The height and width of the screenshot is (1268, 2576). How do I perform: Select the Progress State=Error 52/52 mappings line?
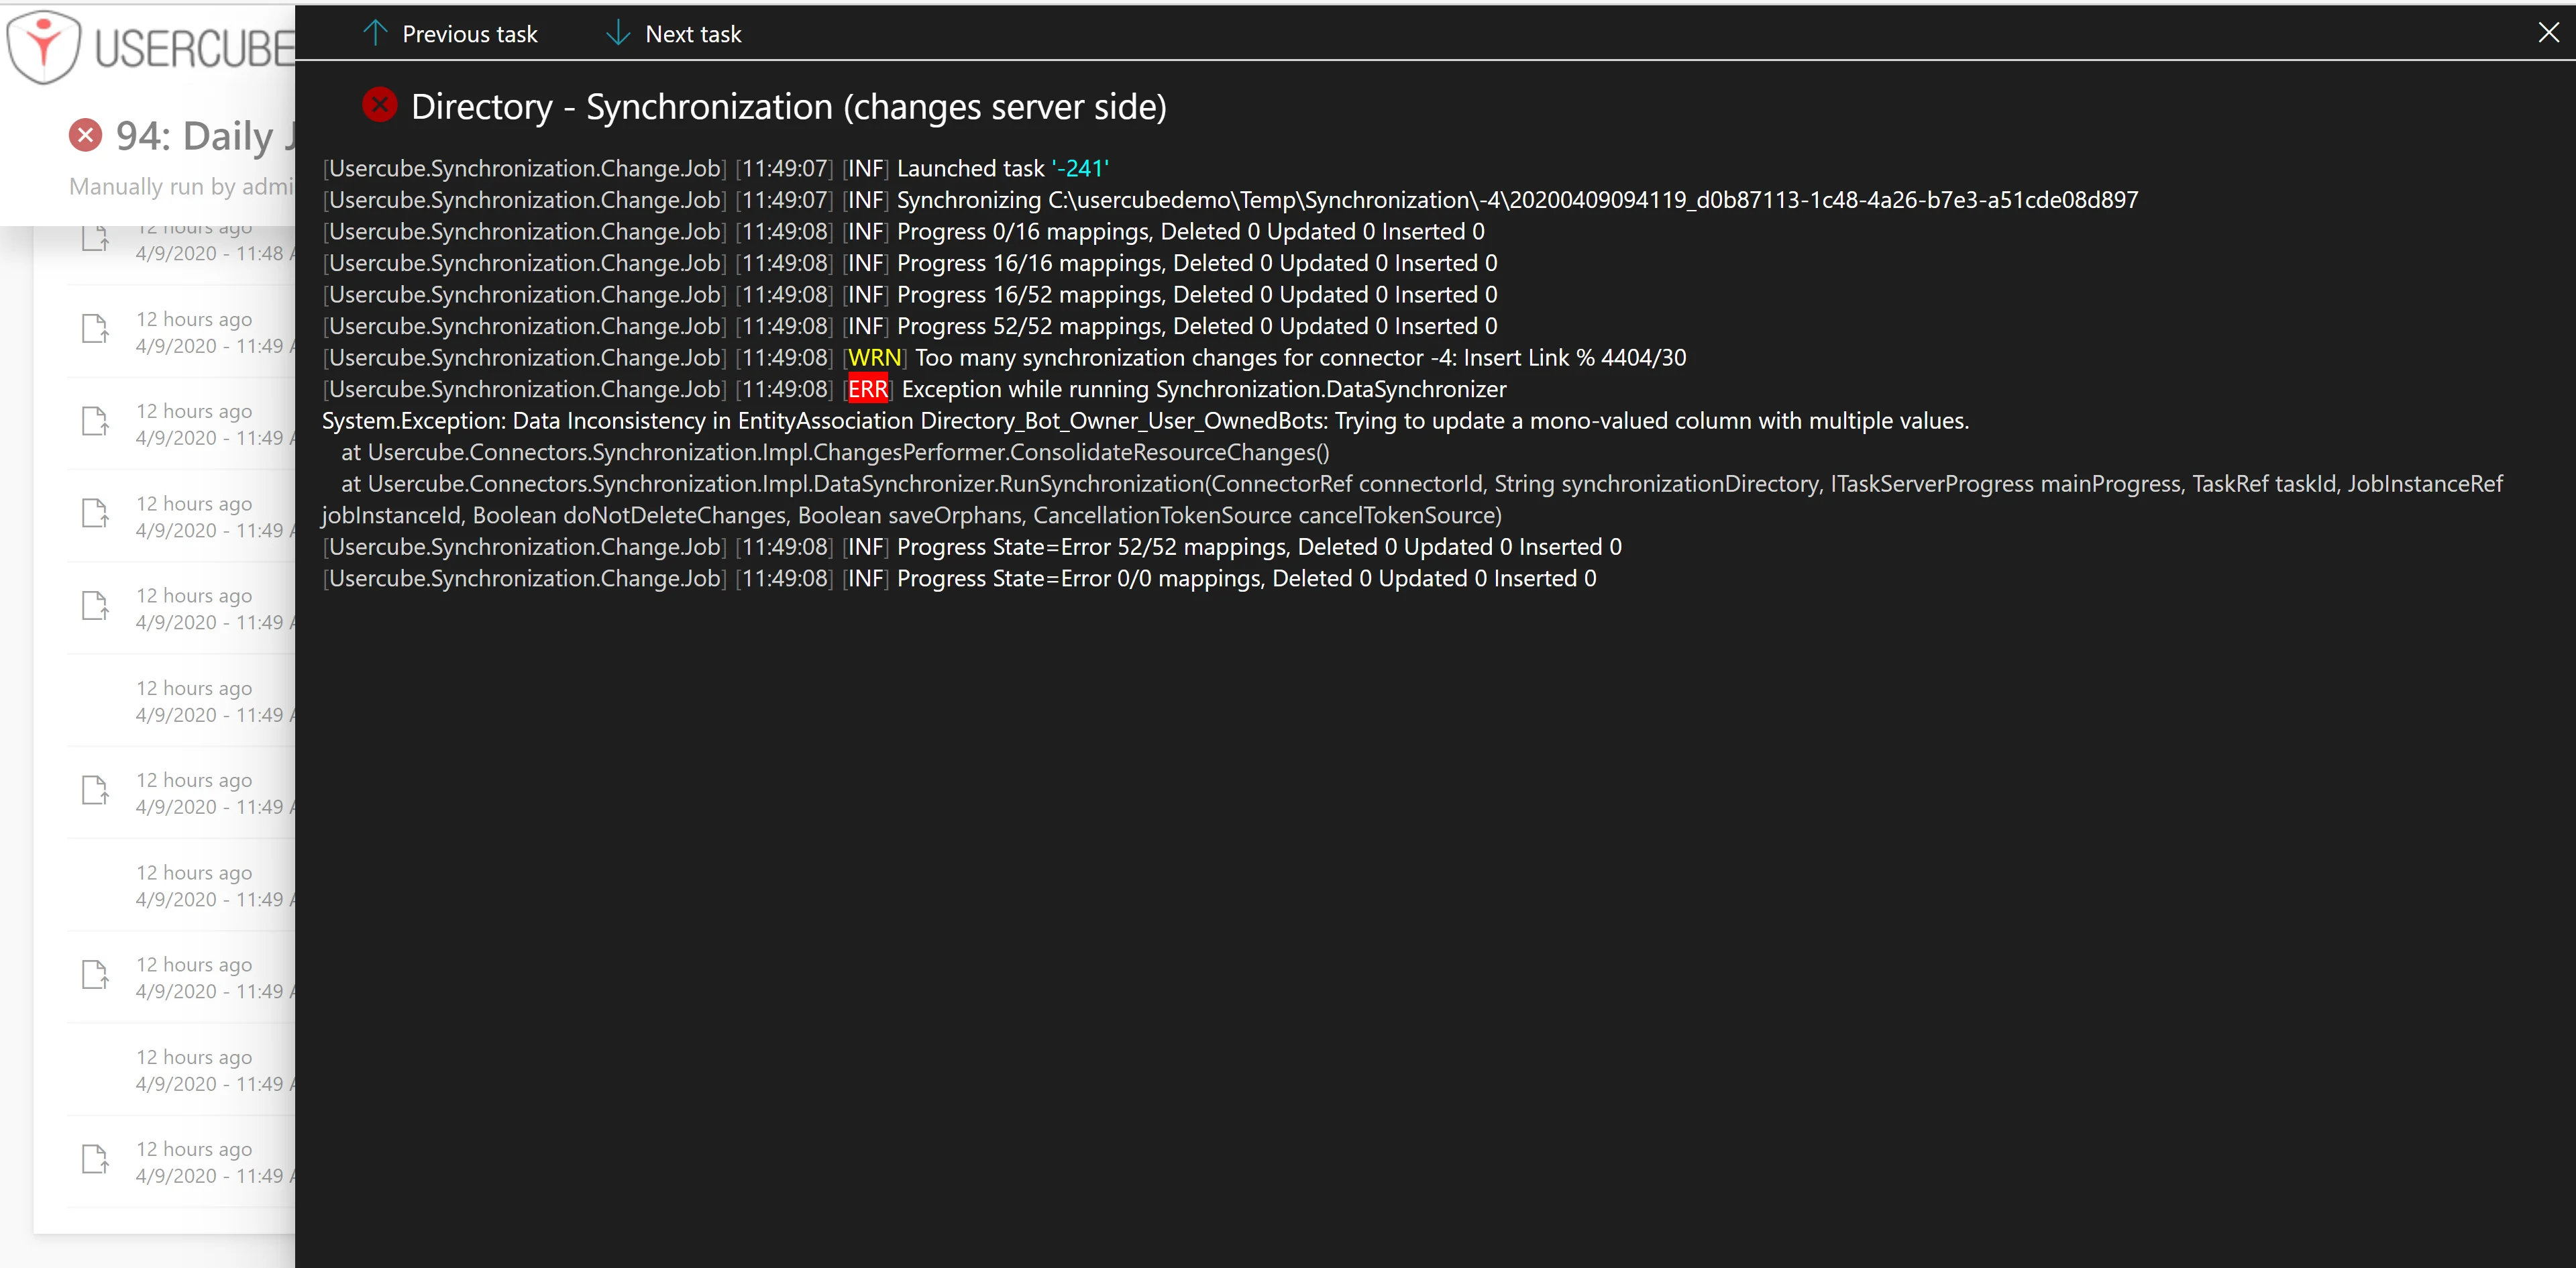coord(972,547)
